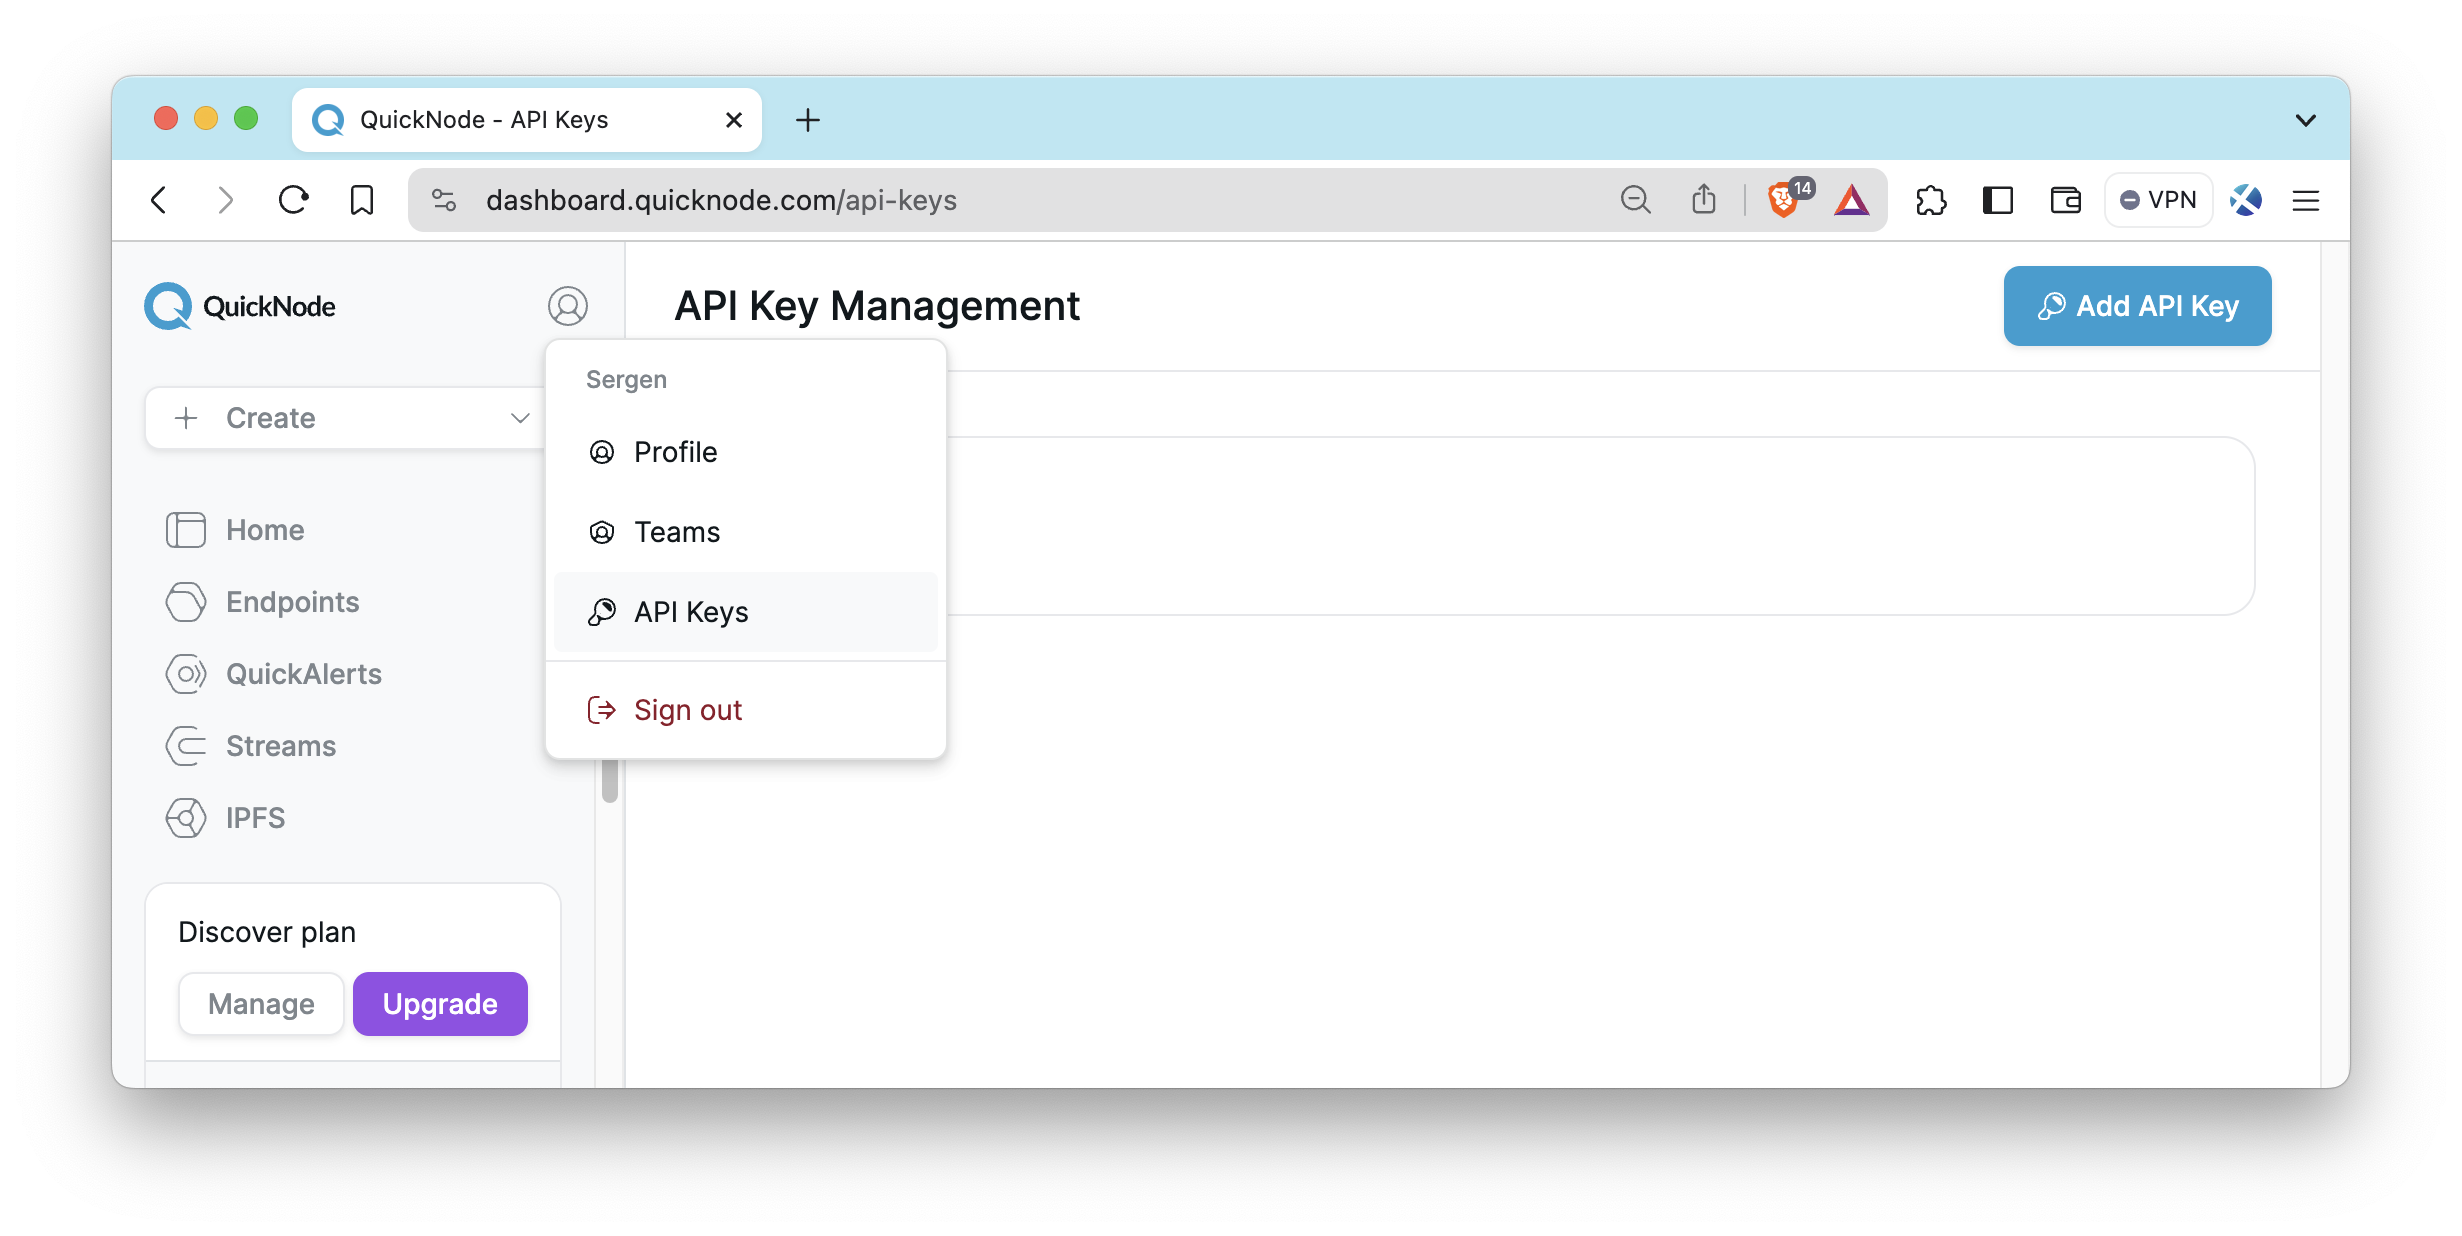Click the VPN button
Screen dimensions: 2462x1236
(2158, 200)
